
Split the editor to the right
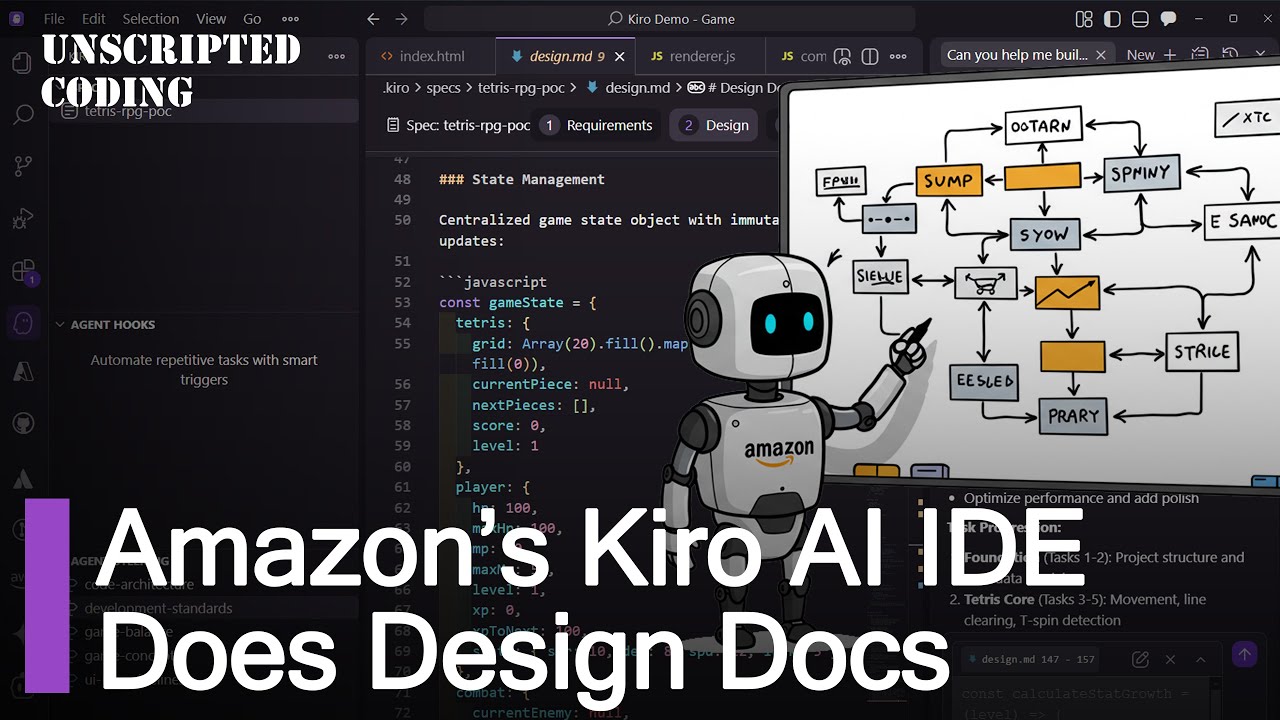click(x=870, y=56)
